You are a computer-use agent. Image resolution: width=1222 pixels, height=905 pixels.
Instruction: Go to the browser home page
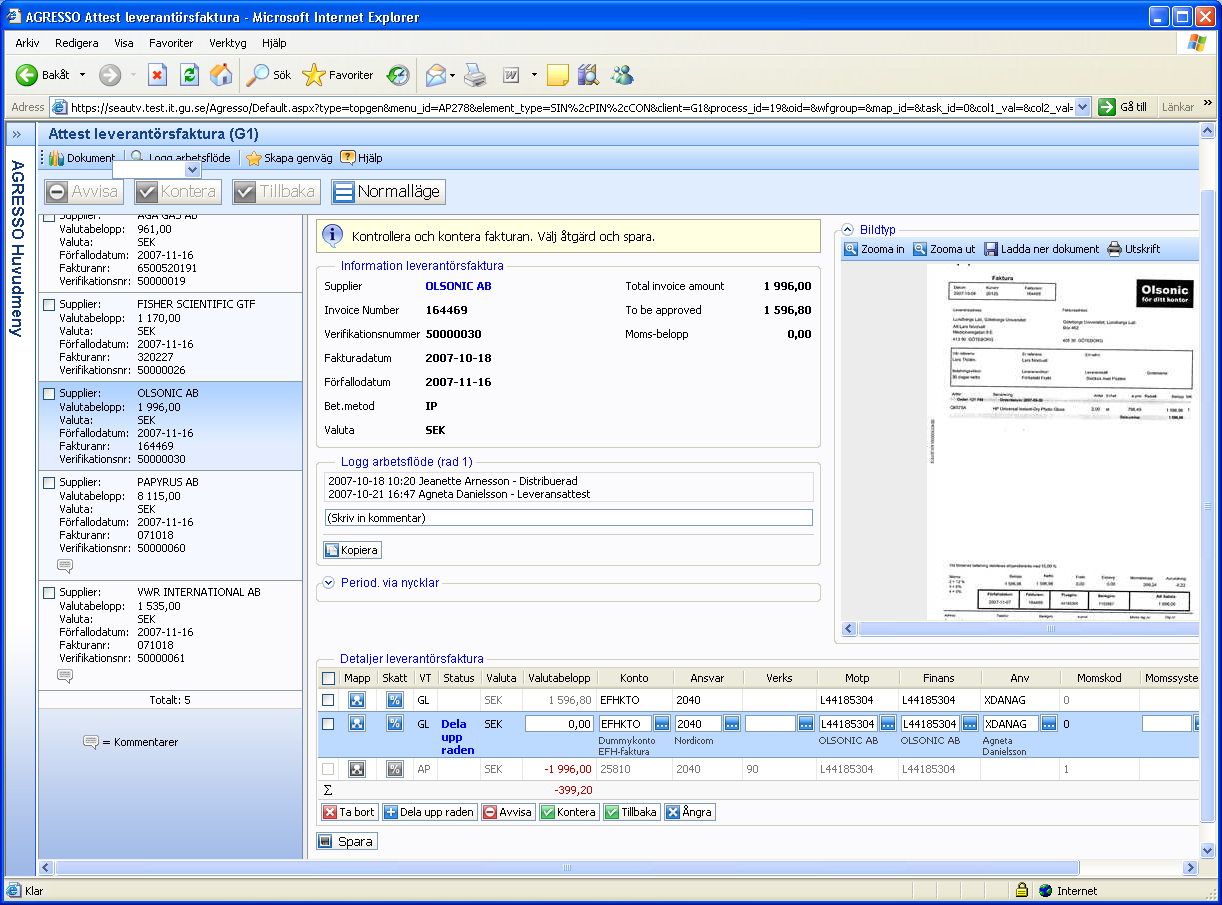tap(221, 75)
